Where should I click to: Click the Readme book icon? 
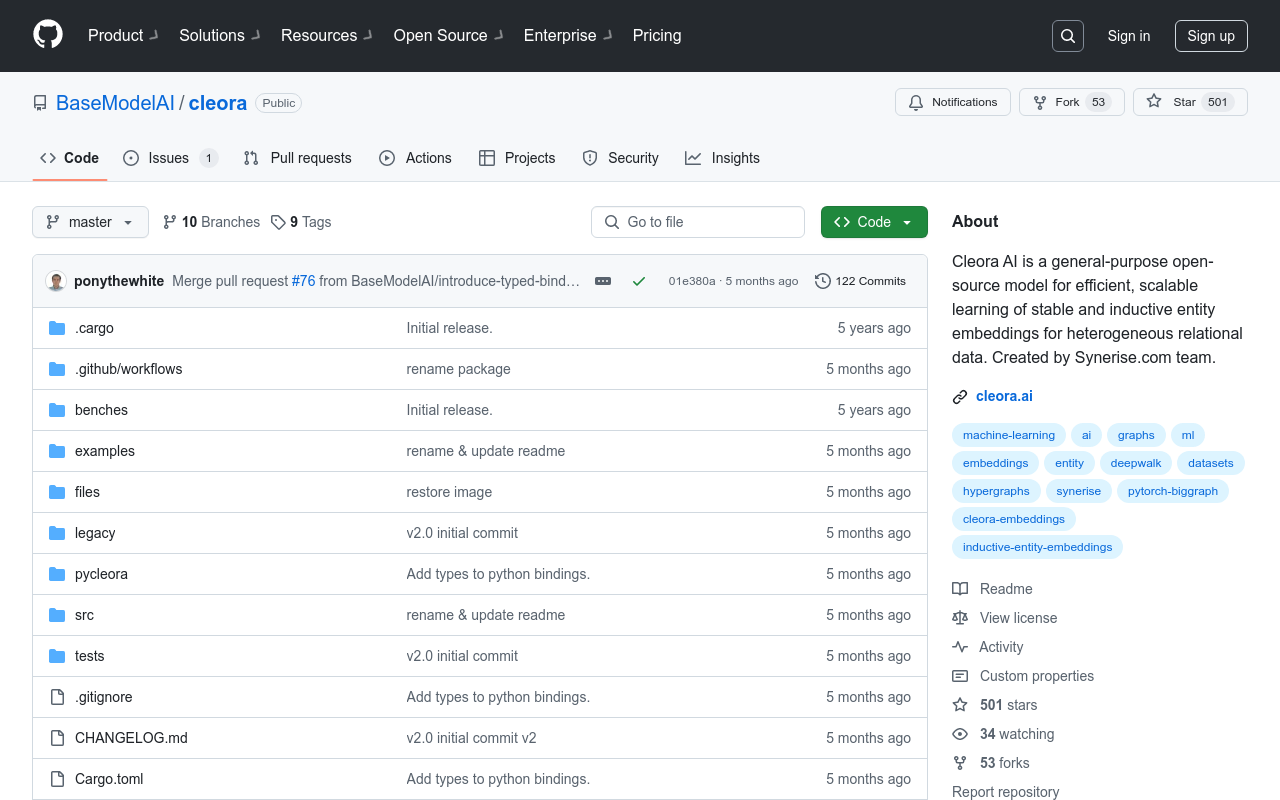click(x=960, y=589)
